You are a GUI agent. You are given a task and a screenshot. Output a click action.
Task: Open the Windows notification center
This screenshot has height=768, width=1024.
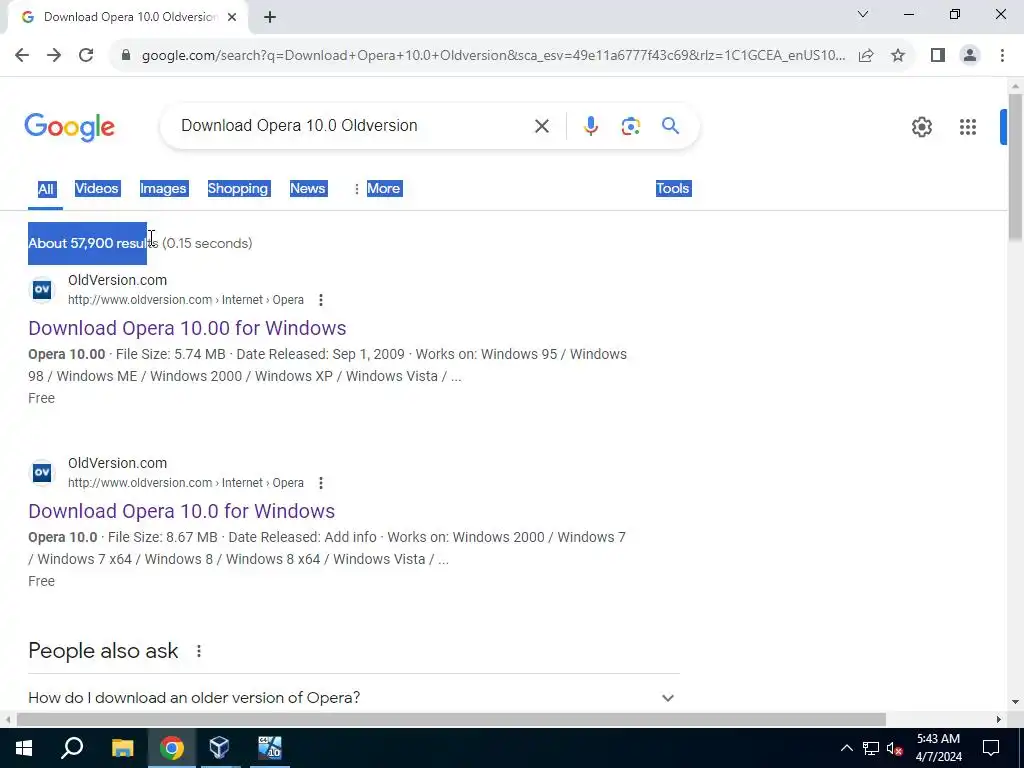(991, 748)
